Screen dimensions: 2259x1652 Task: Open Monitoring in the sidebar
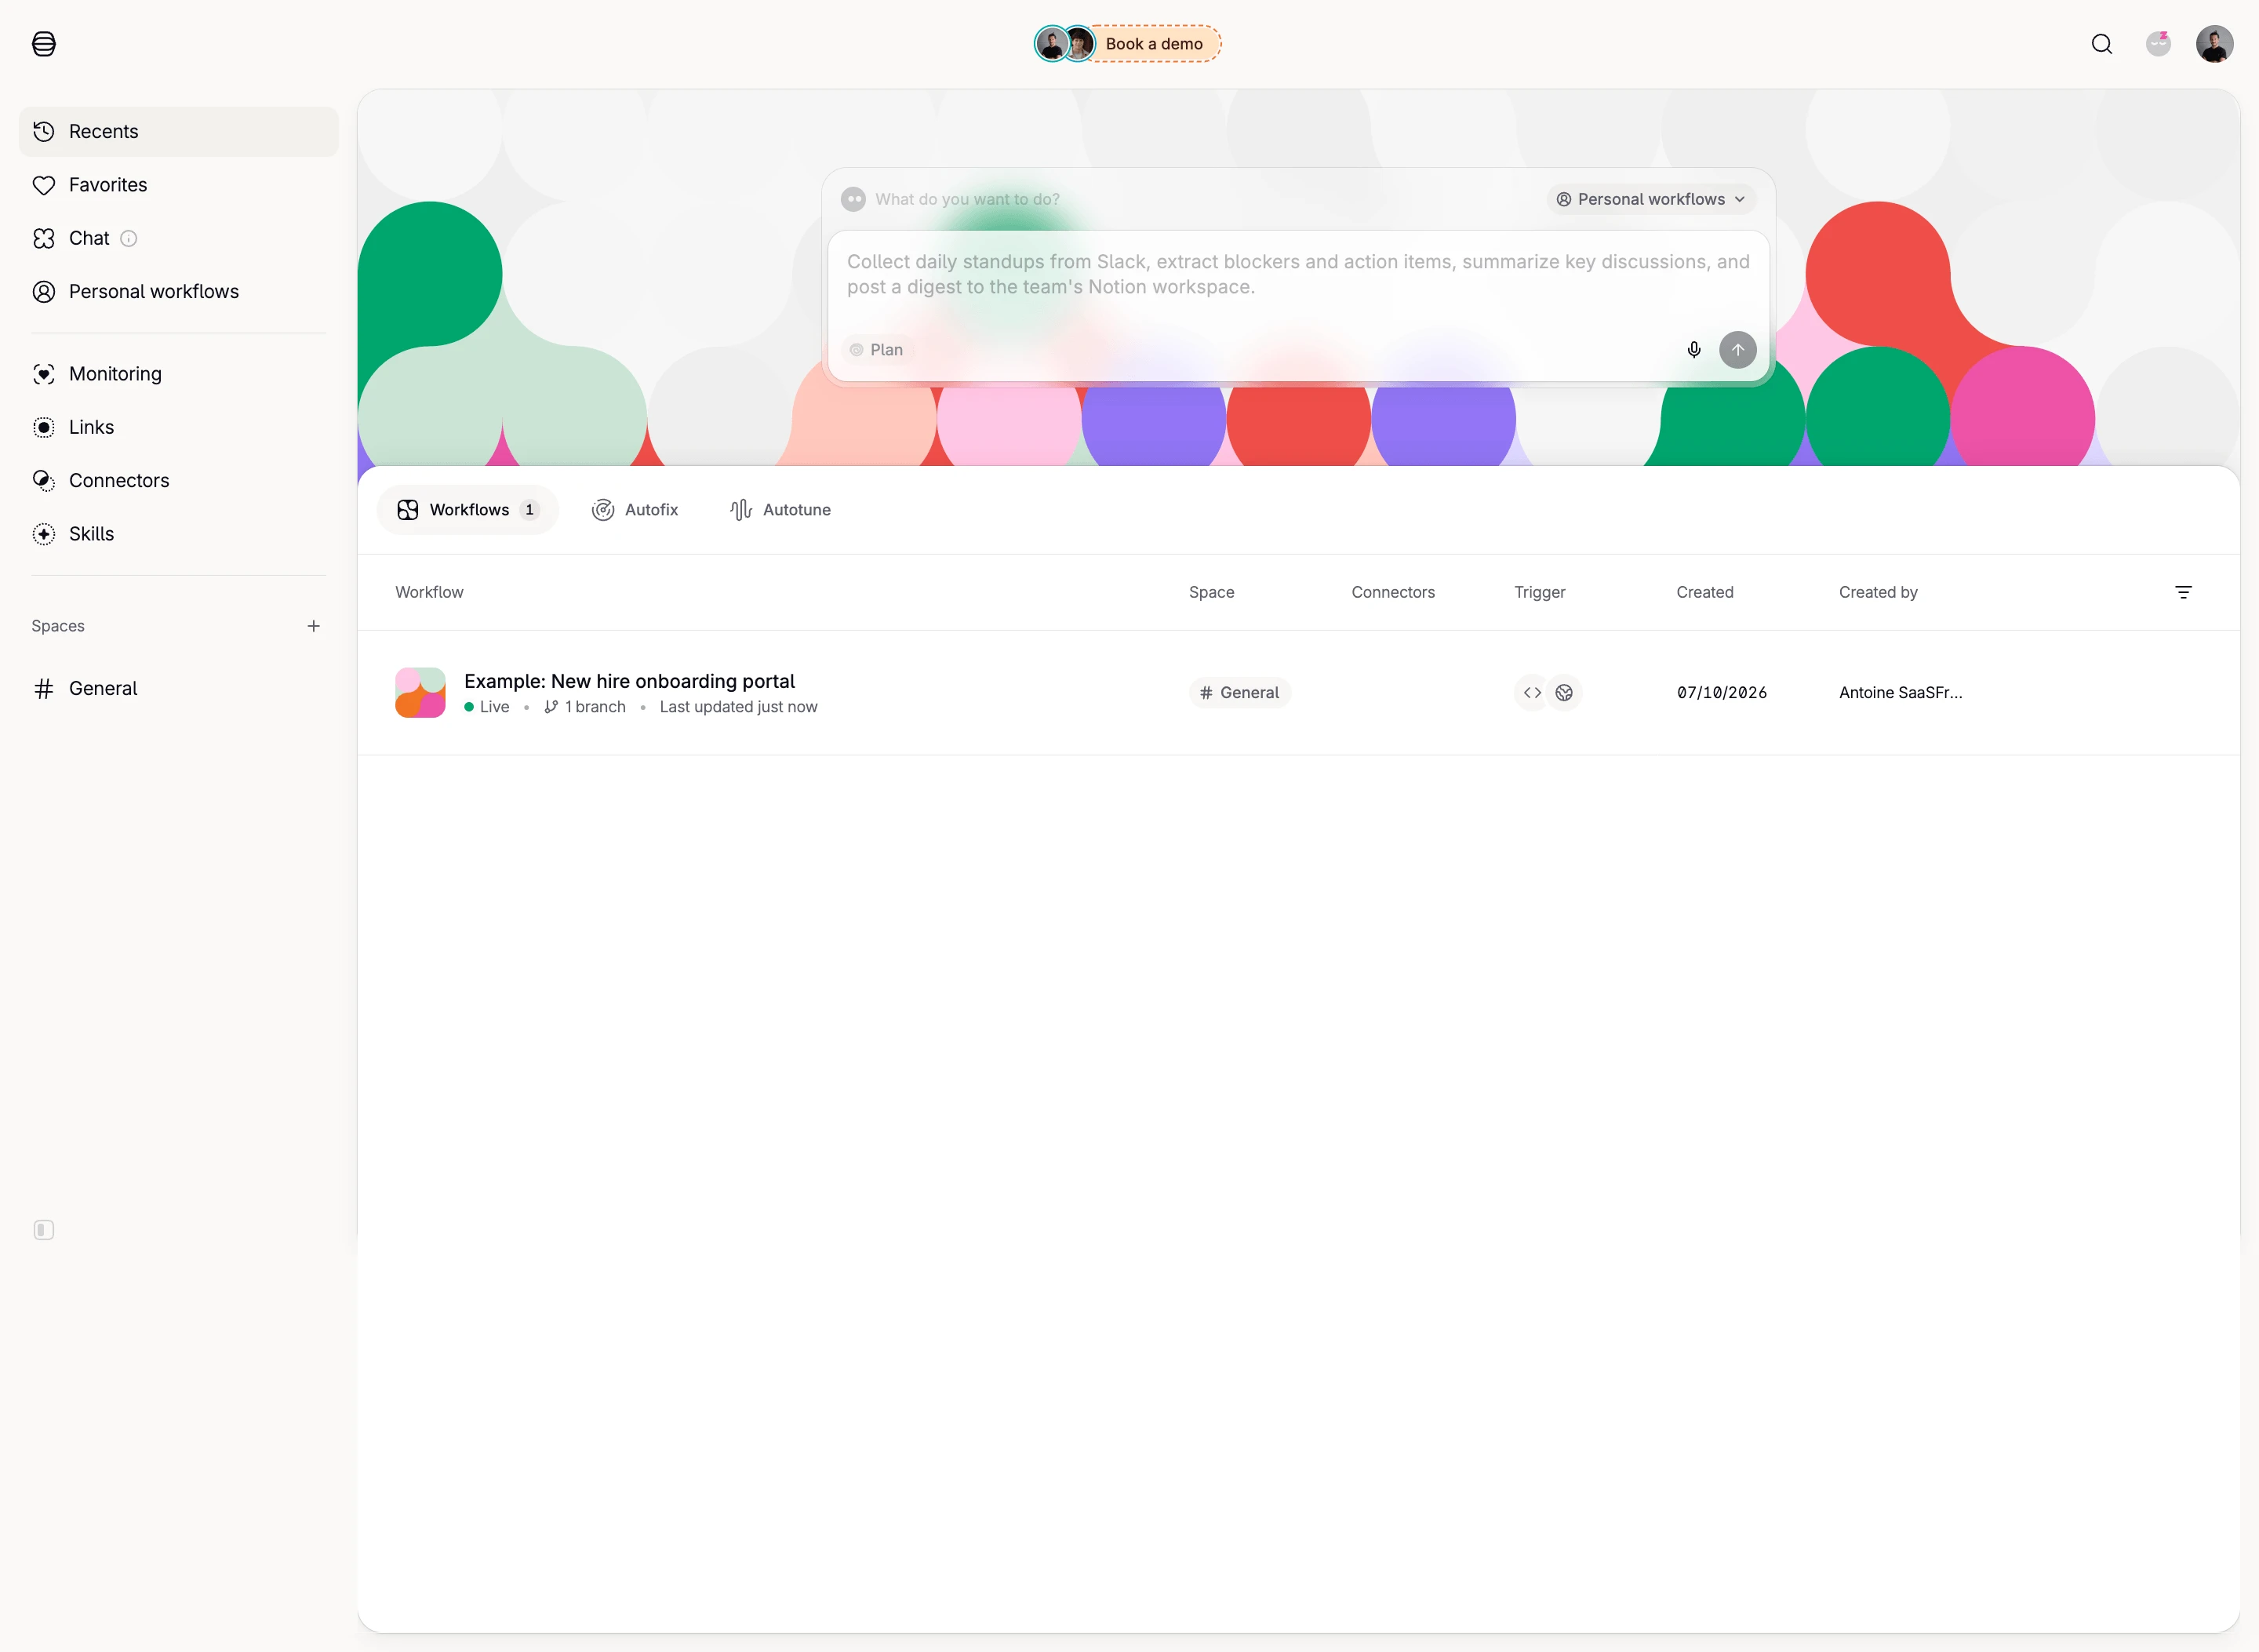point(179,374)
